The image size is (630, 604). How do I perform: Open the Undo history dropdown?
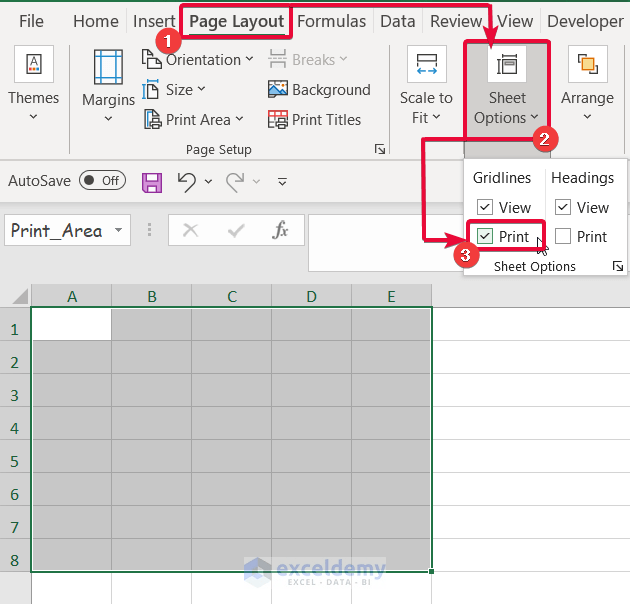click(x=208, y=182)
